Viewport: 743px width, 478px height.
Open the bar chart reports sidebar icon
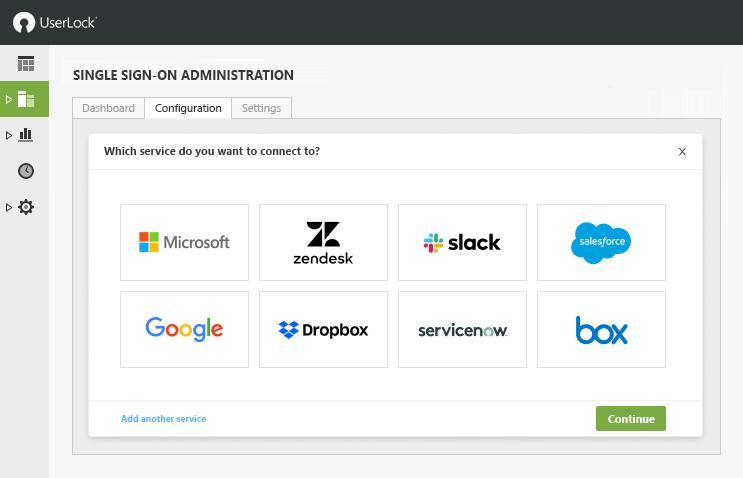26,135
